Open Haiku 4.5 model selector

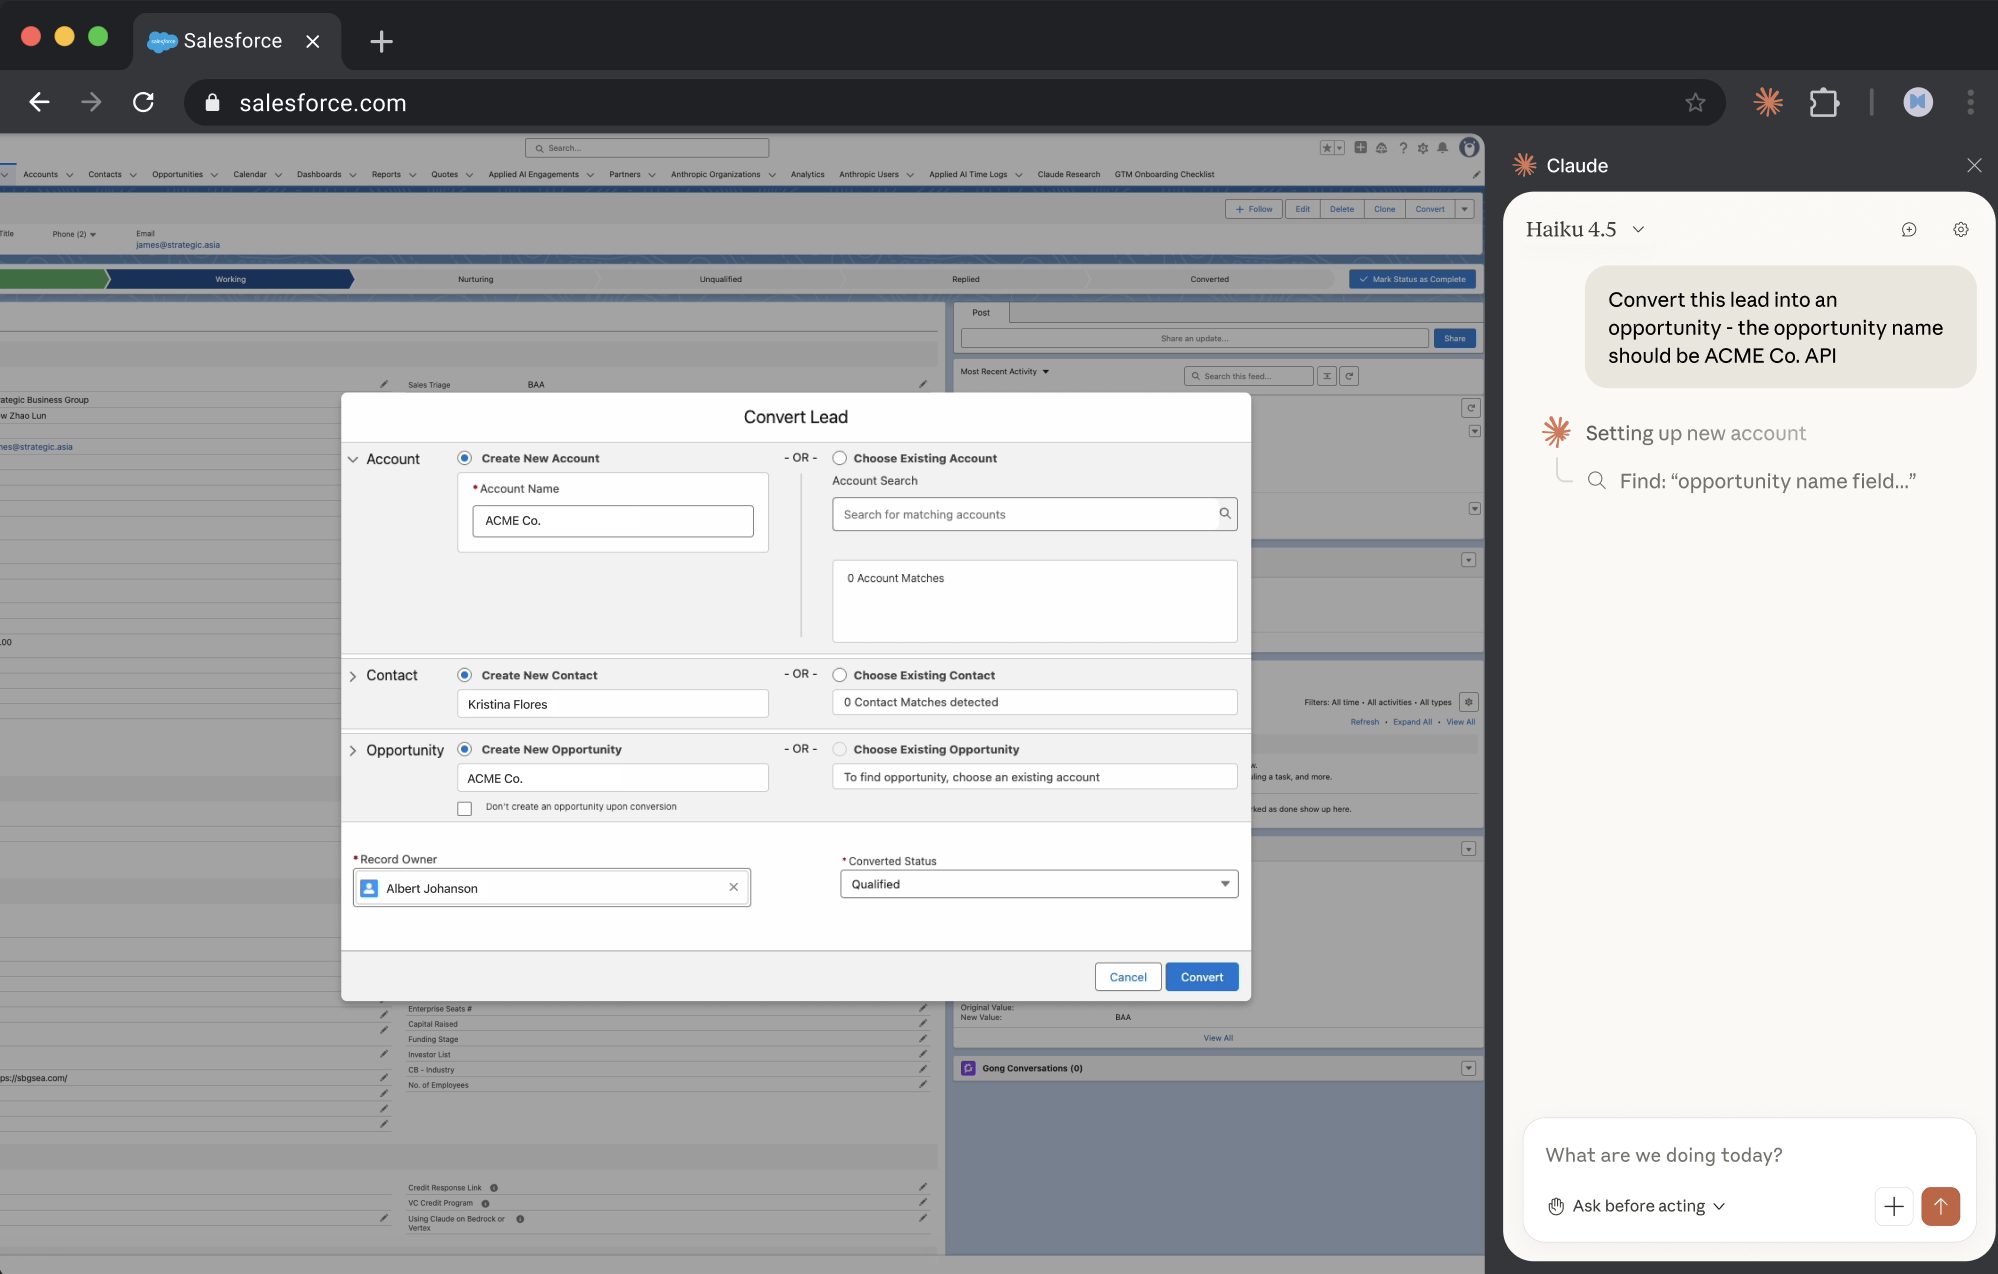pyautogui.click(x=1585, y=229)
